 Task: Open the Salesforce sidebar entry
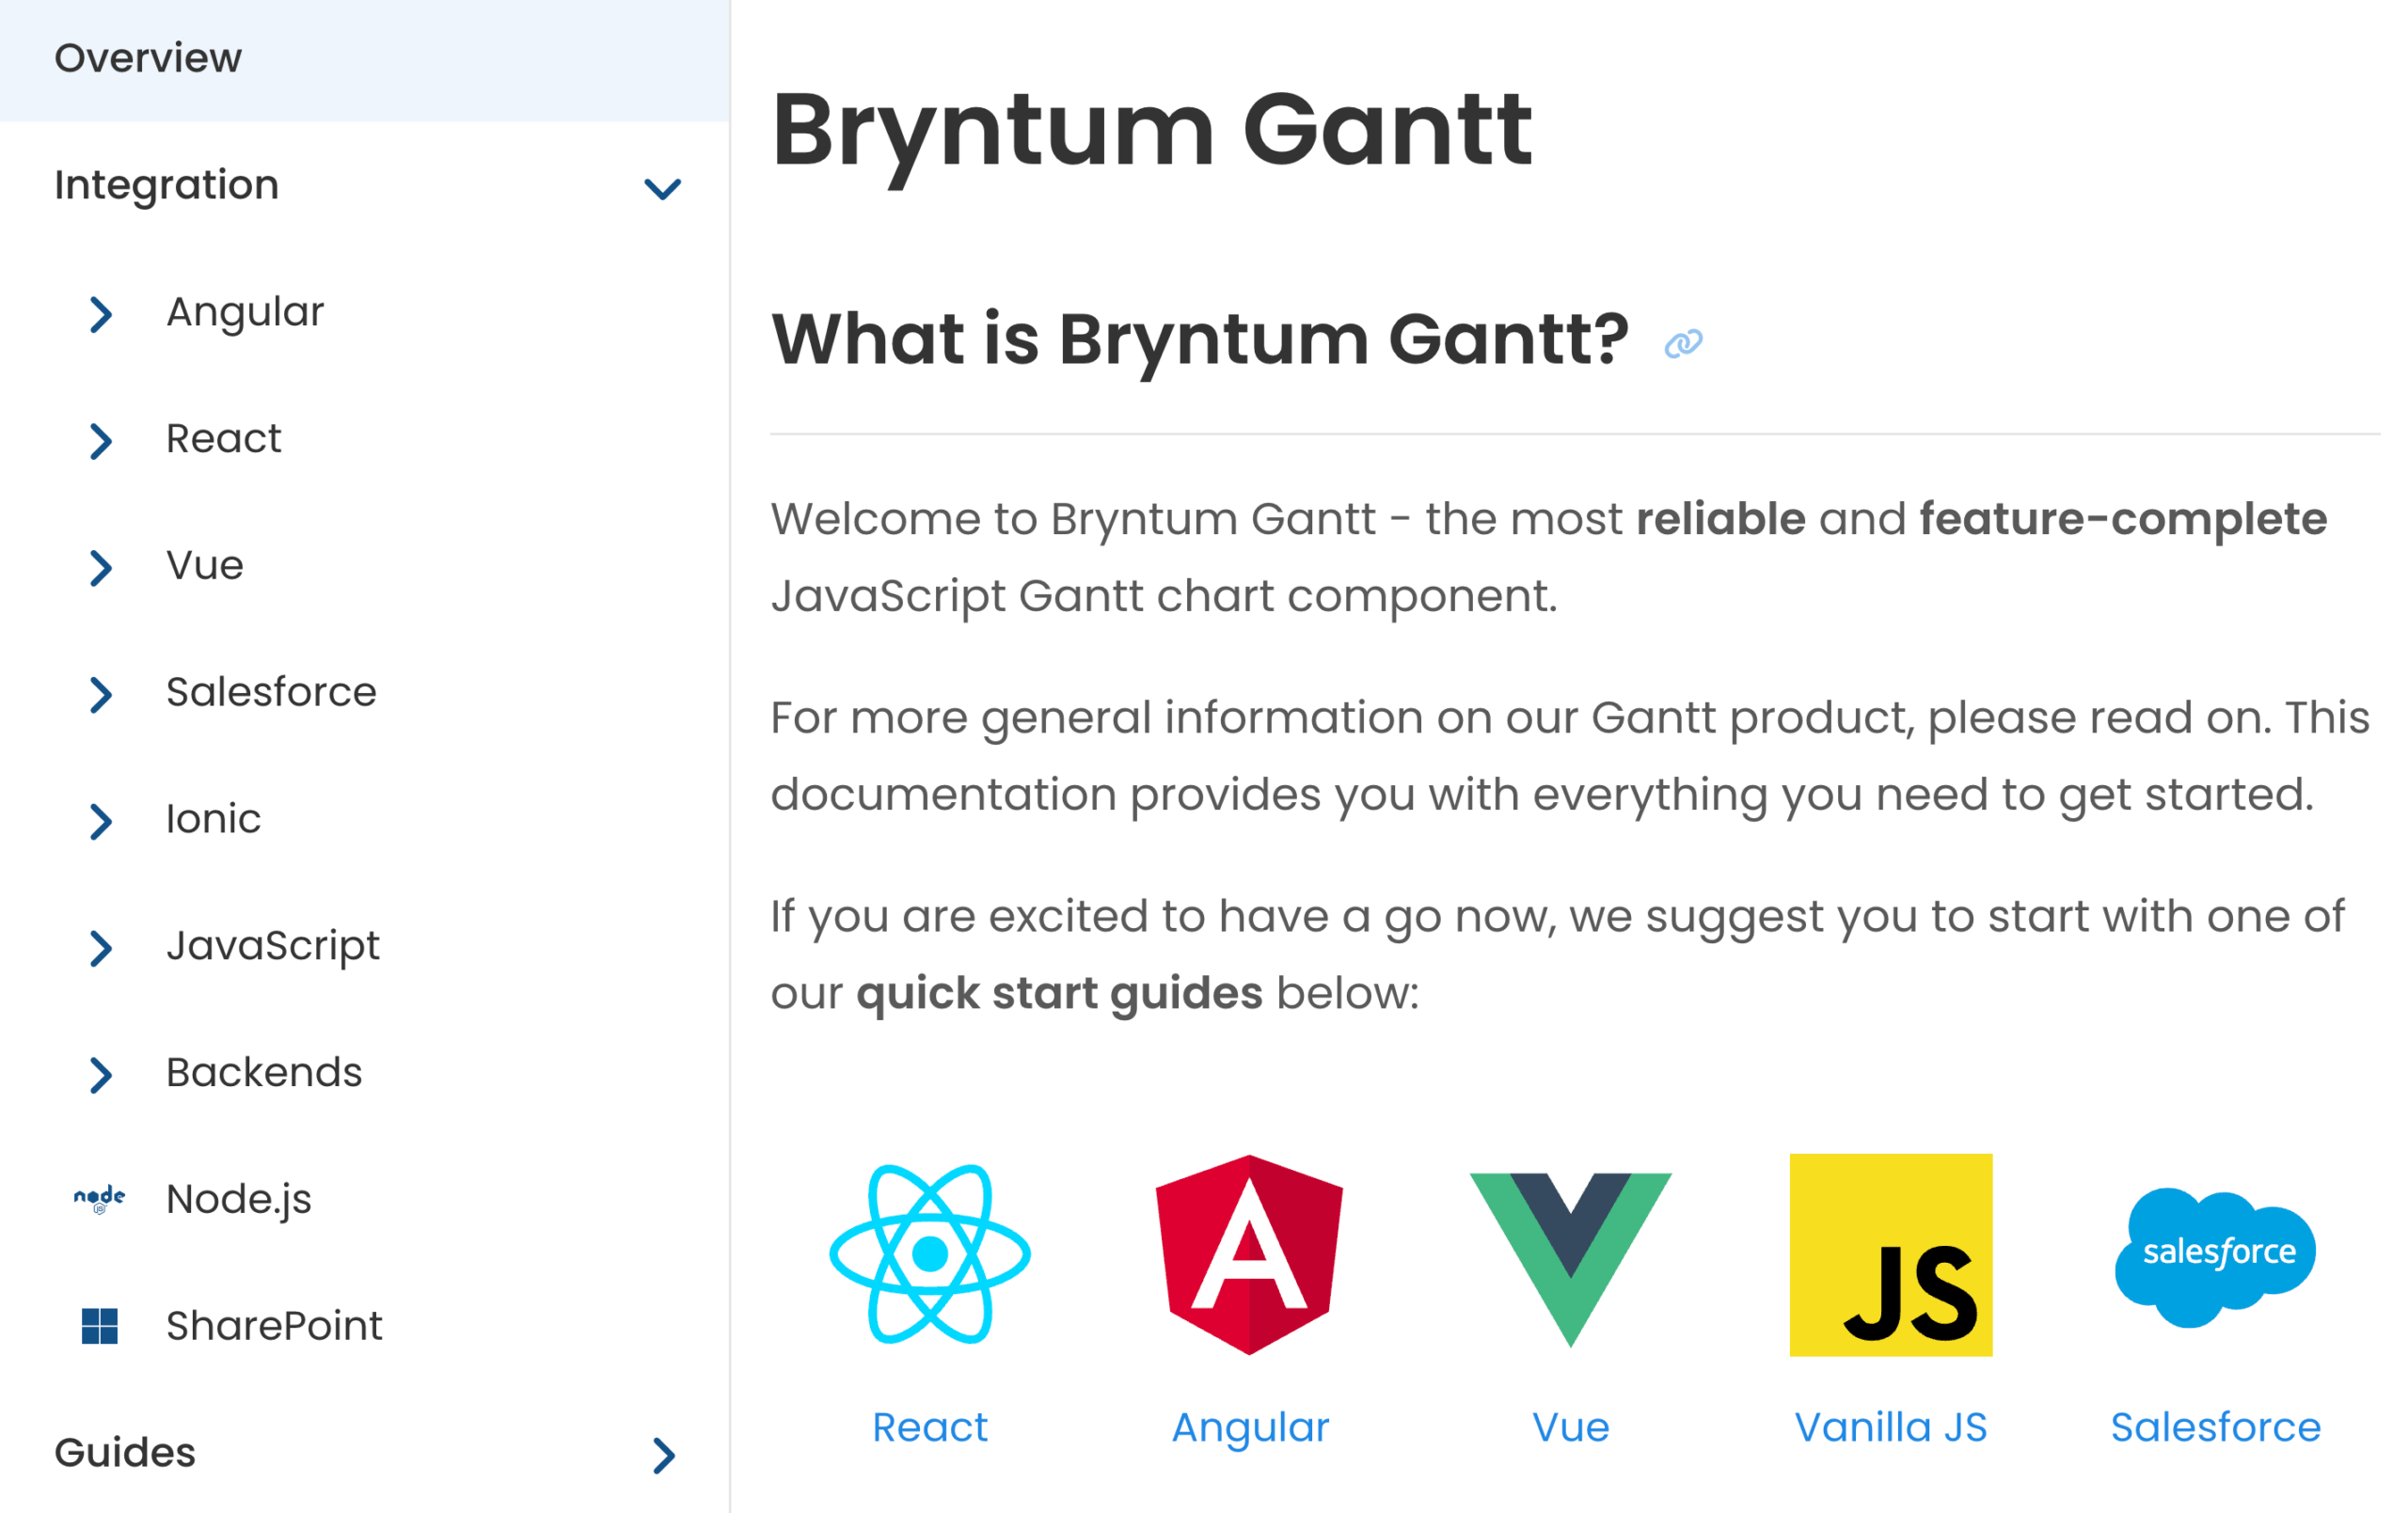tap(271, 692)
